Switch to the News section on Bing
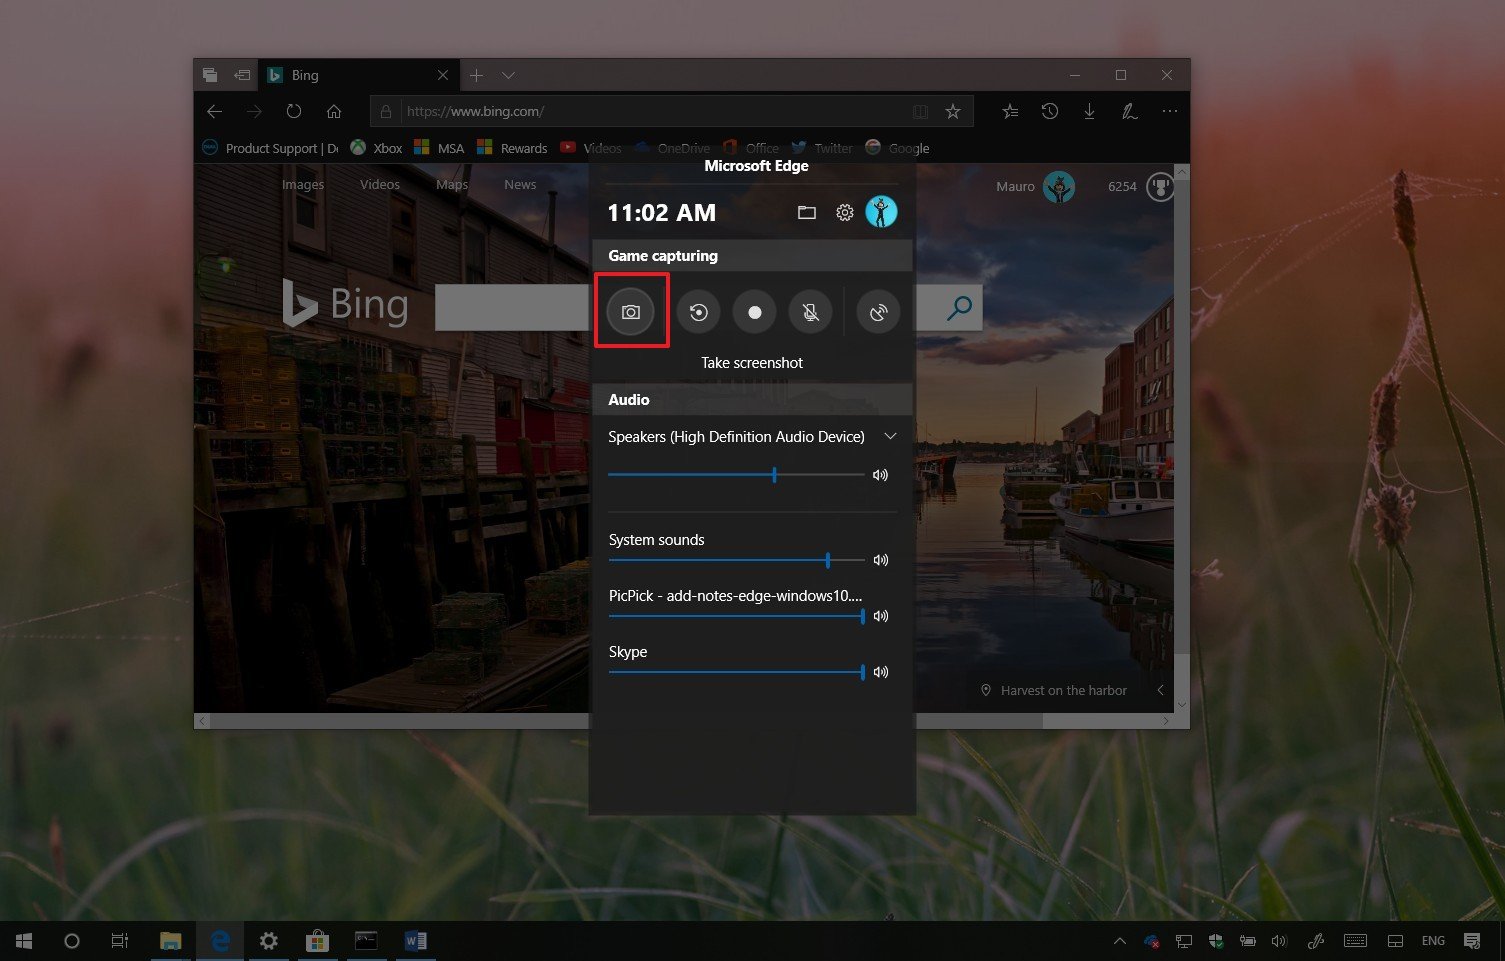The width and height of the screenshot is (1505, 961). coord(519,184)
